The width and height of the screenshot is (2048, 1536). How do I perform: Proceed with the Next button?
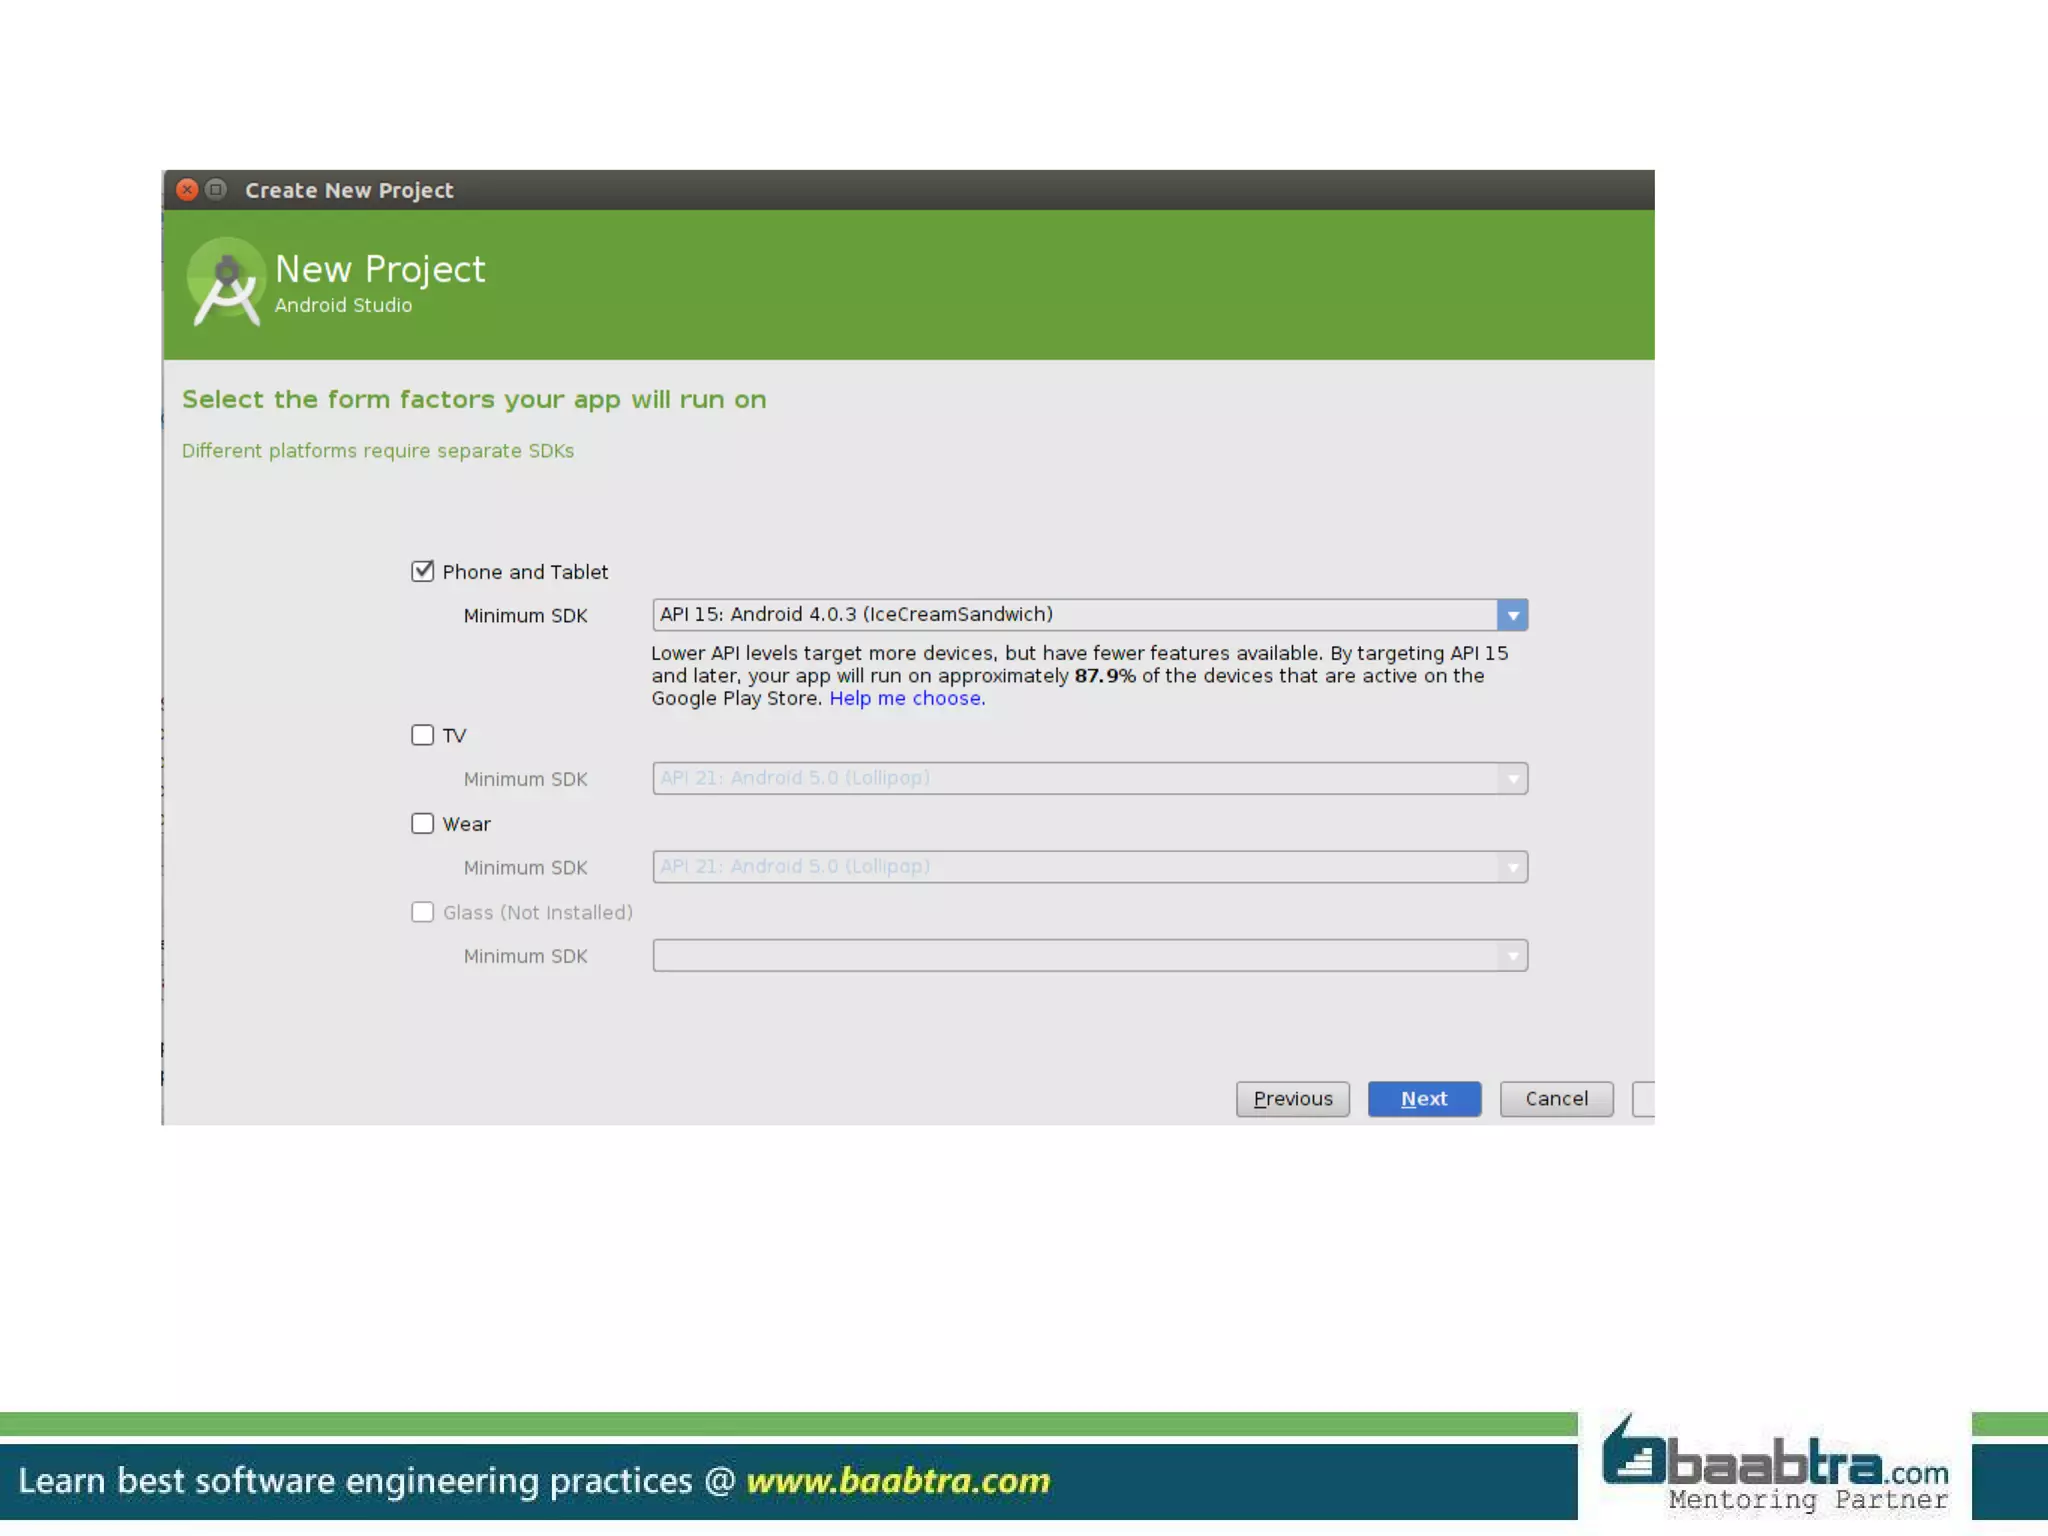pos(1423,1099)
